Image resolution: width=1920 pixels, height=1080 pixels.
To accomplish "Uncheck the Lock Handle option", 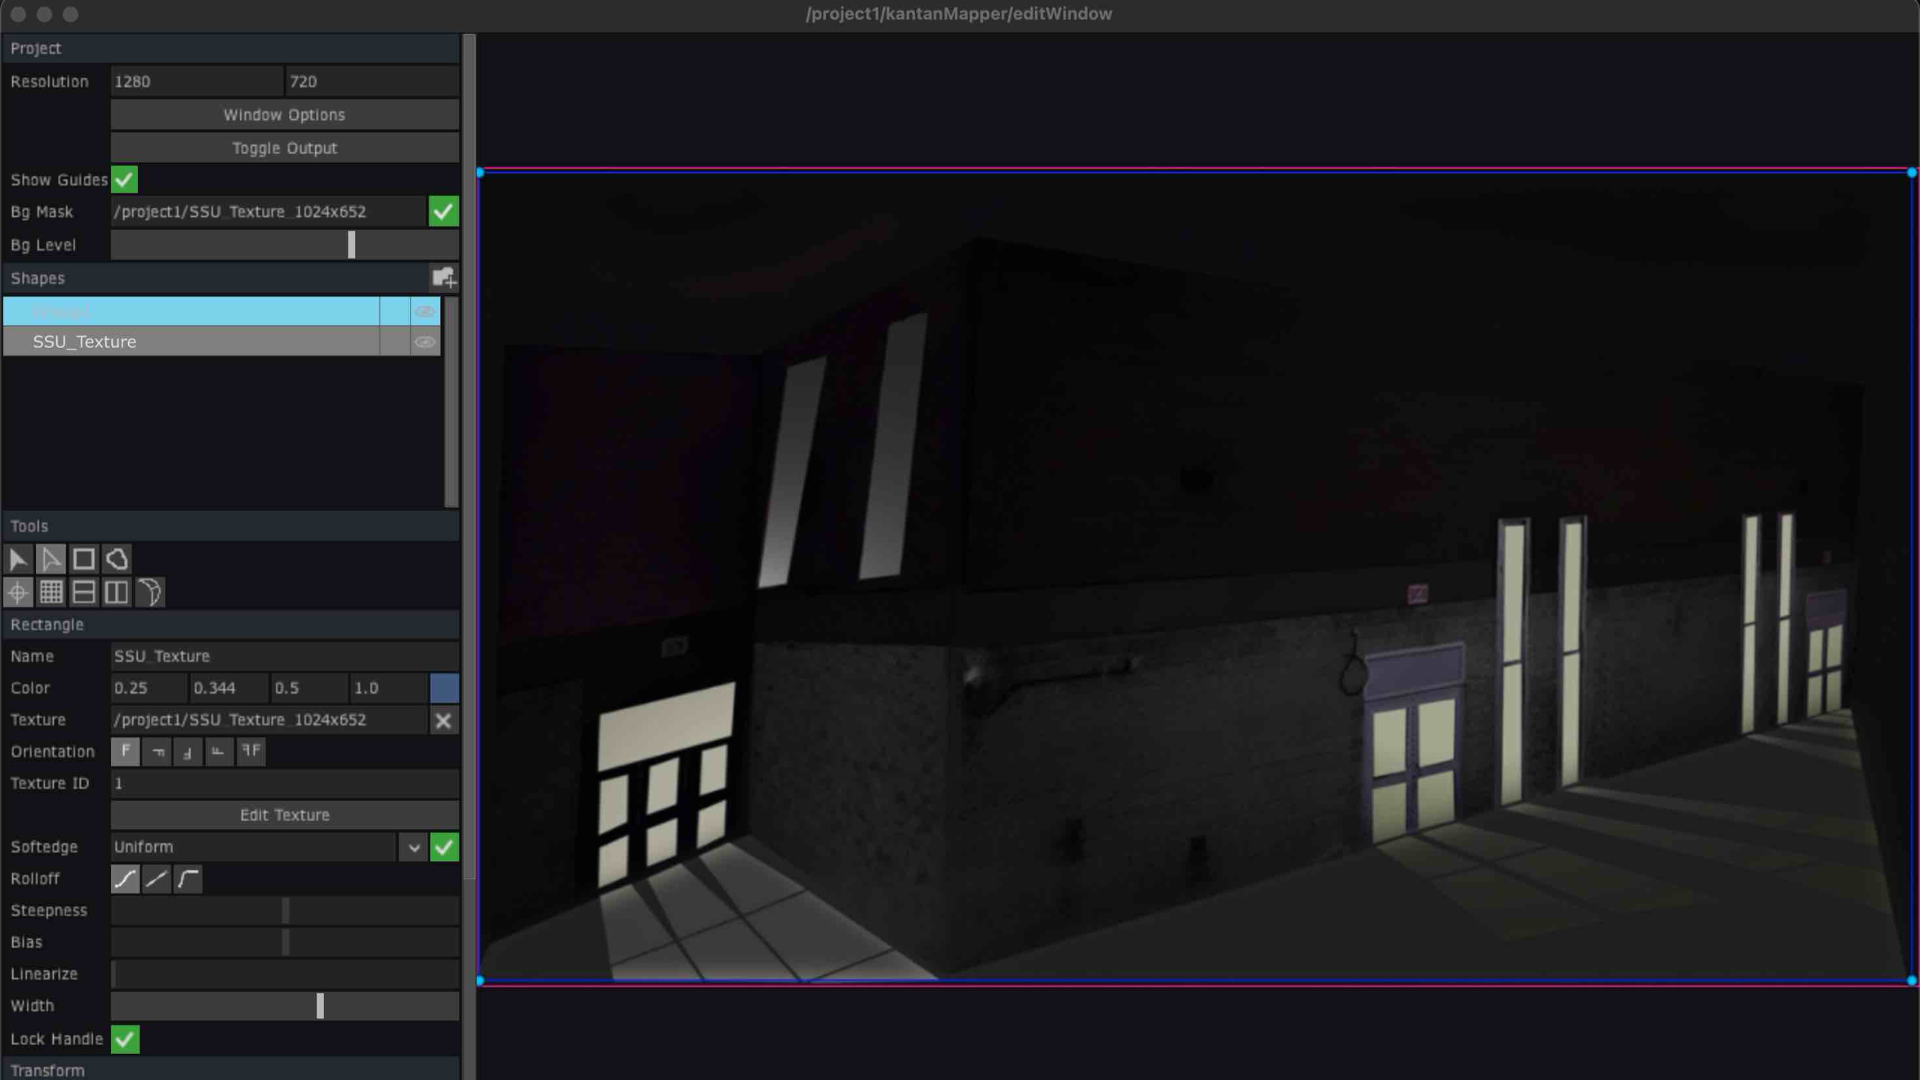I will pyautogui.click(x=124, y=1039).
